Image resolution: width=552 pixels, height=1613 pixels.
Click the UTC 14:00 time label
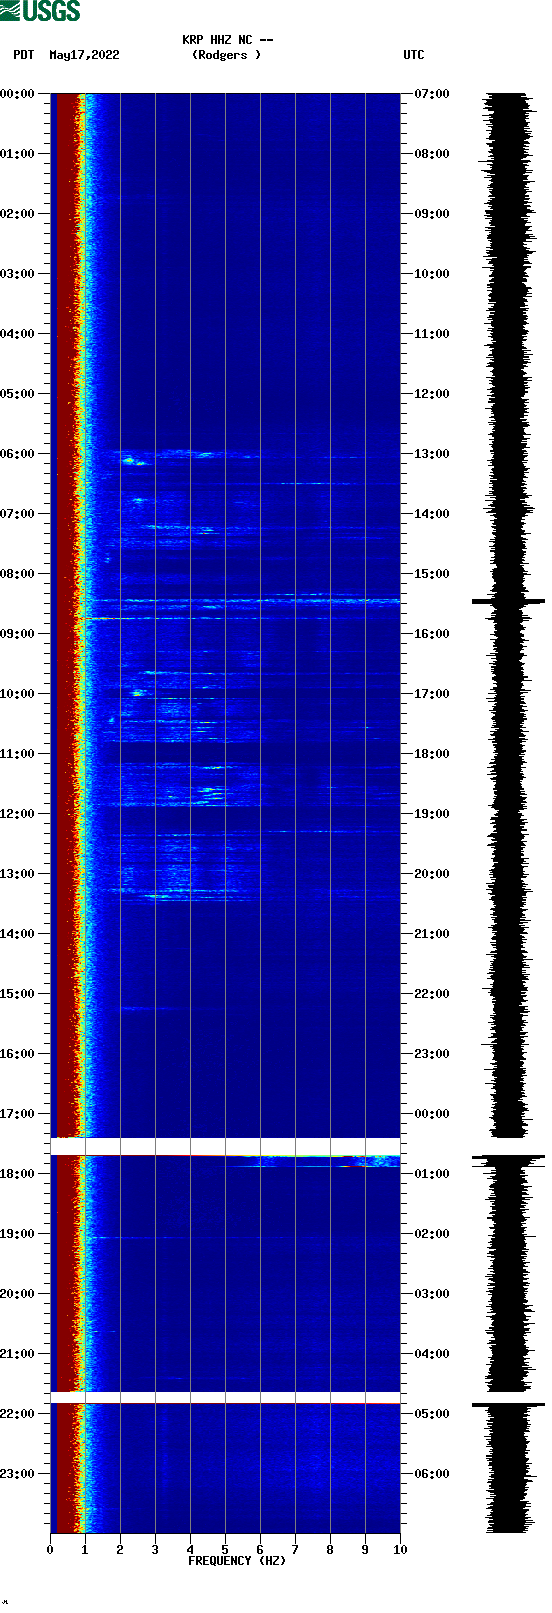[432, 514]
